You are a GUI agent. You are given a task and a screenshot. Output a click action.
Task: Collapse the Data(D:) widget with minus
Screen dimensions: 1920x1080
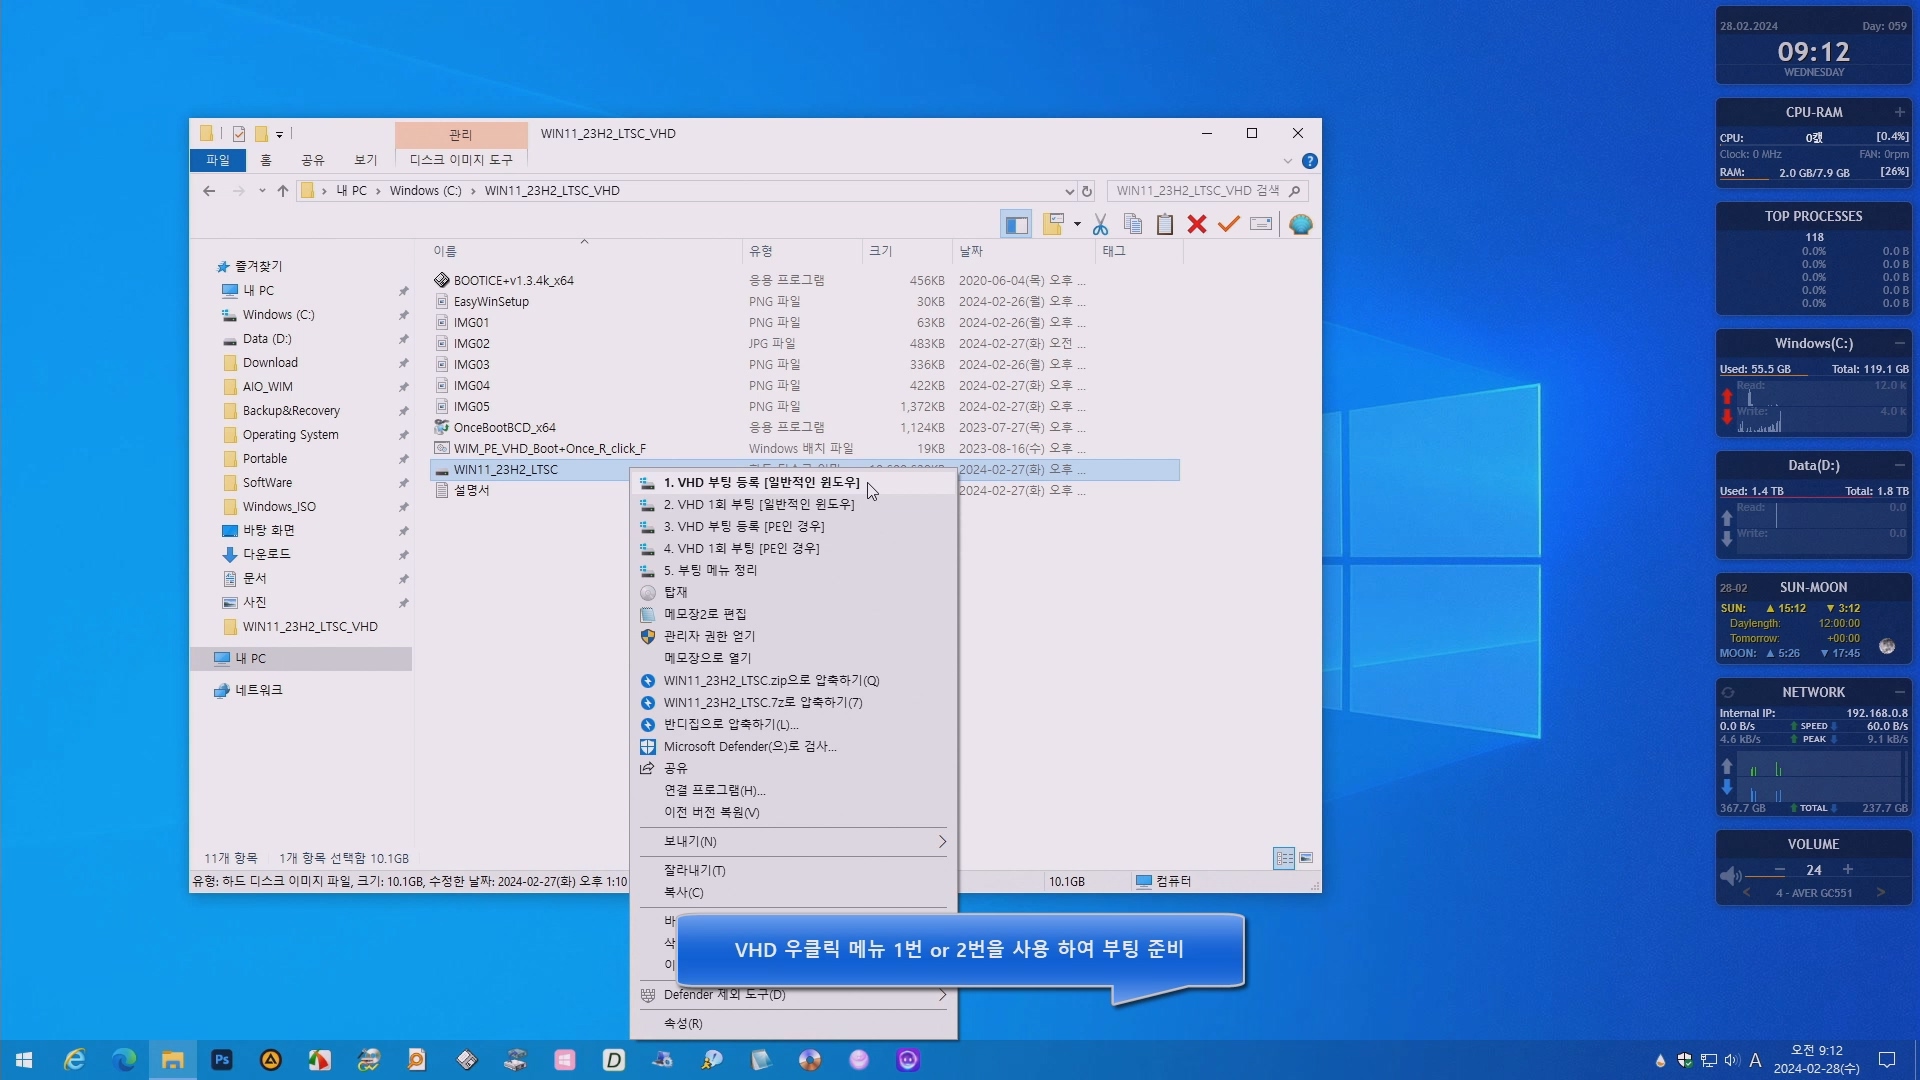click(1899, 466)
